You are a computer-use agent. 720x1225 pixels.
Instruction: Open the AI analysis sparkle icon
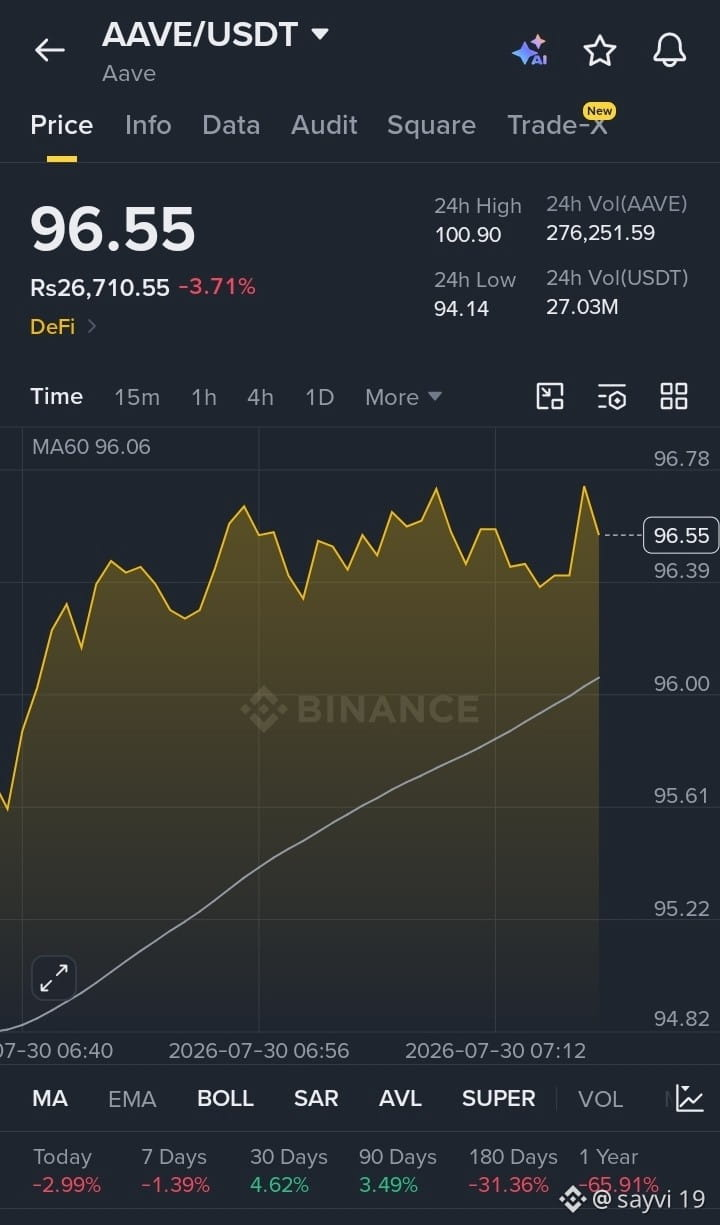point(530,50)
